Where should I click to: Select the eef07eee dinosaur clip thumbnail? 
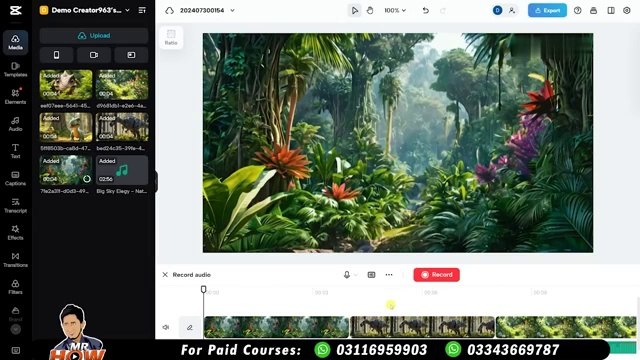click(66, 84)
